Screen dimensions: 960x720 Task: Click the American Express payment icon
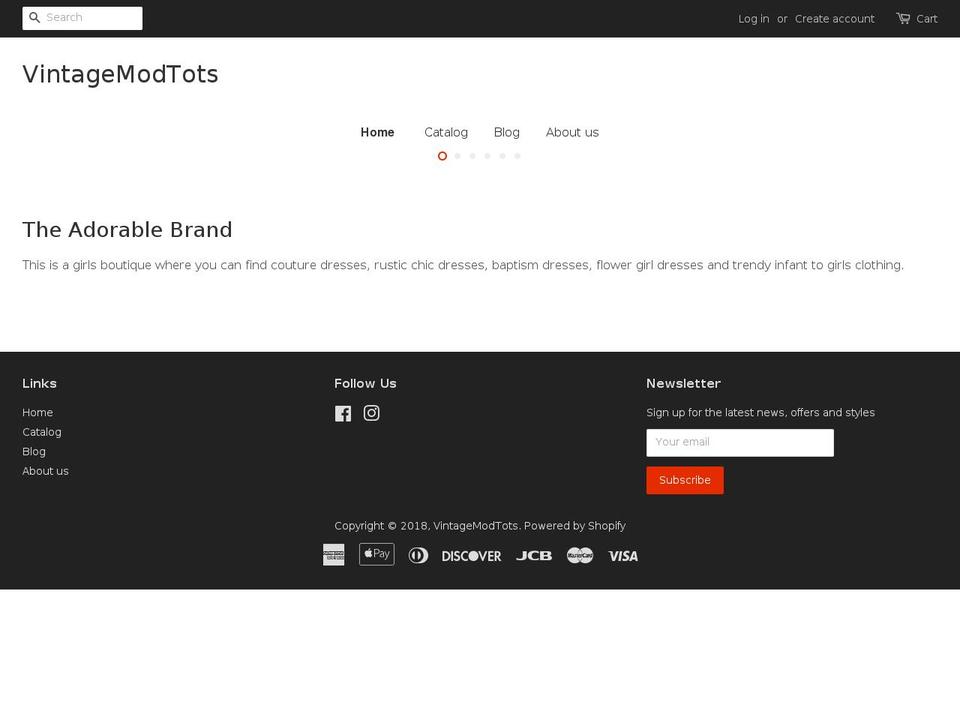(334, 555)
